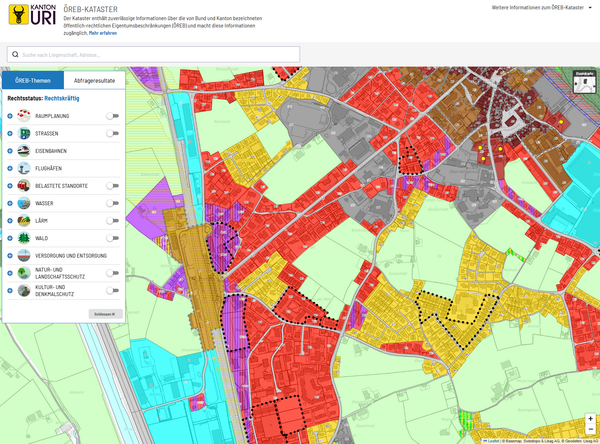Open Weitere Informationen zum ÖREB-Kataster dropdown
This screenshot has width=600, height=444.
pos(541,7)
